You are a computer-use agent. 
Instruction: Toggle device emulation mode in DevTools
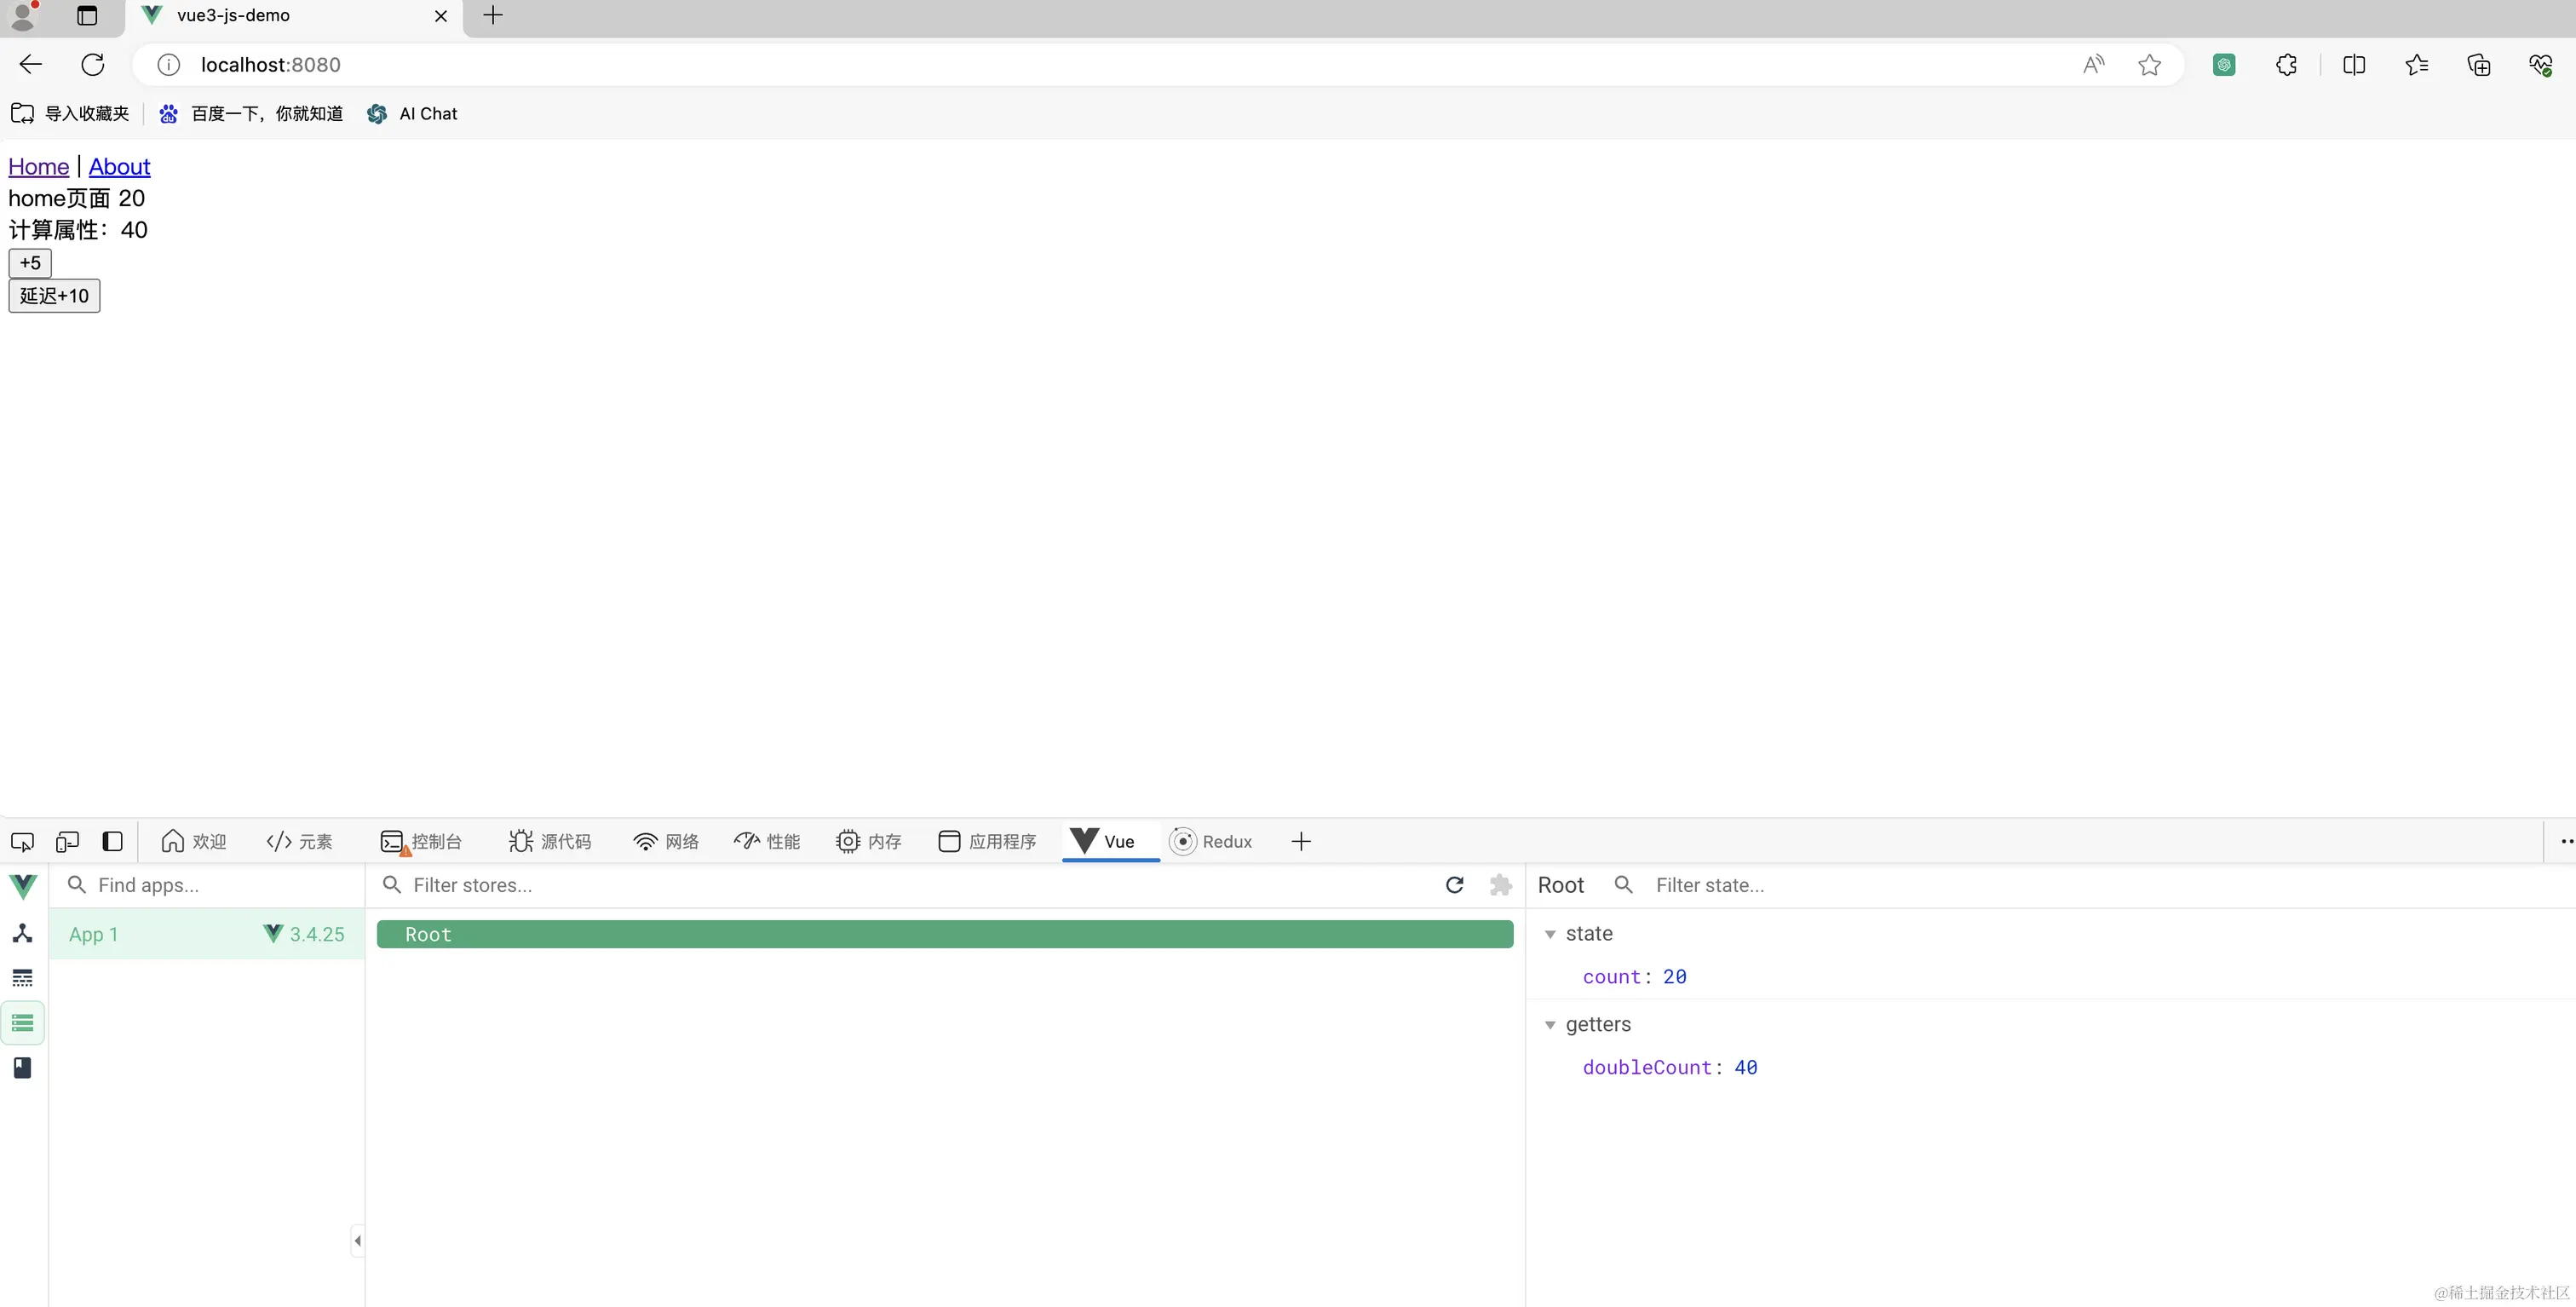(66, 841)
